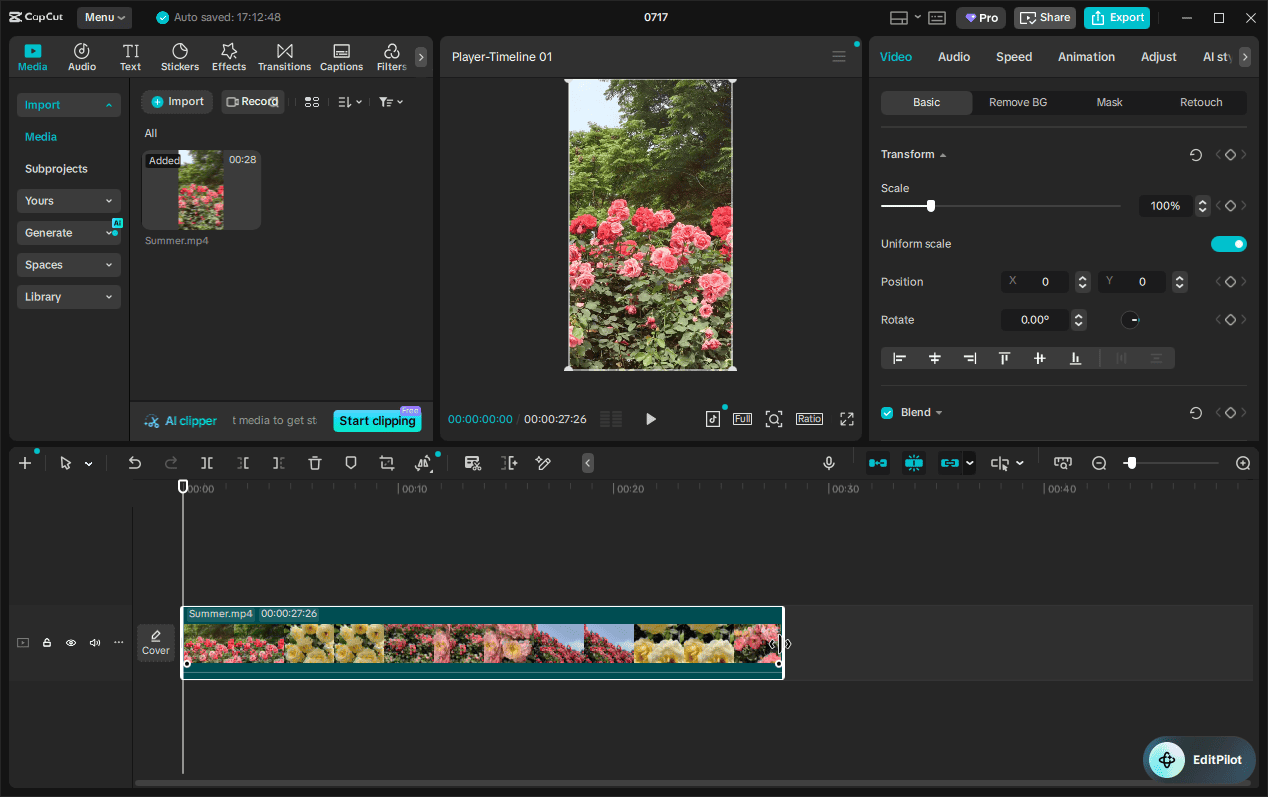Image resolution: width=1268 pixels, height=797 pixels.
Task: Open the Captions panel
Action: (x=341, y=57)
